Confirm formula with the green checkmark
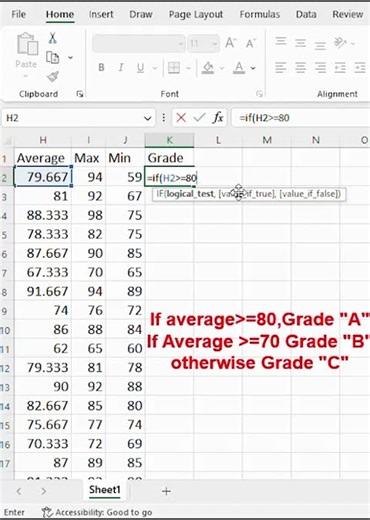The image size is (370, 520). pyautogui.click(x=199, y=117)
